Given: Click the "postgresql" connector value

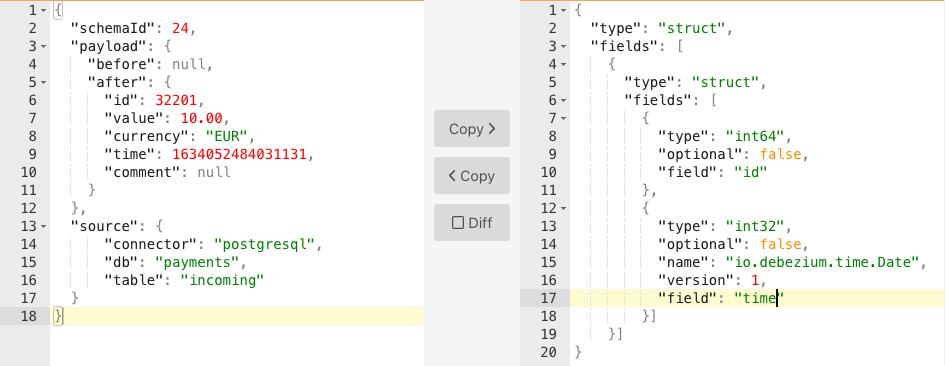Looking at the screenshot, I should pyautogui.click(x=265, y=244).
